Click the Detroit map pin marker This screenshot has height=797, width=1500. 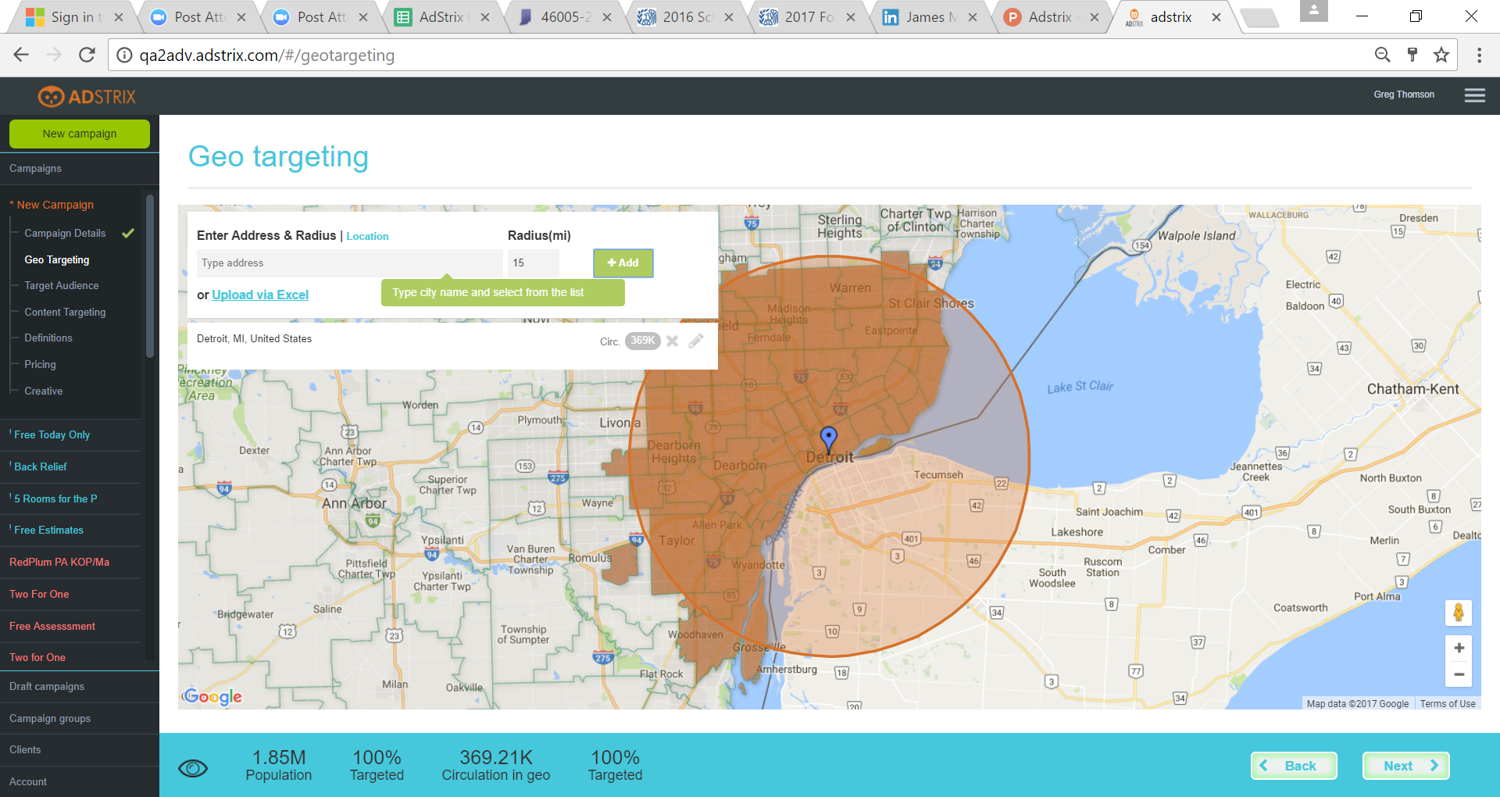pos(828,440)
